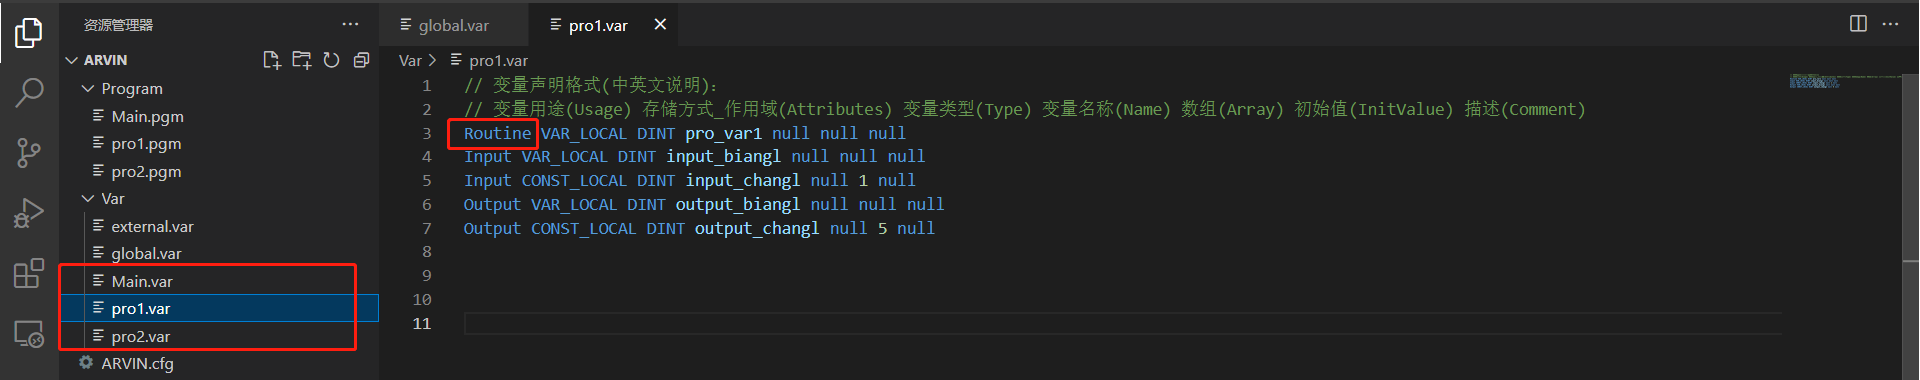The height and width of the screenshot is (380, 1920).
Task: Switch to the global.var tab
Action: point(444,25)
